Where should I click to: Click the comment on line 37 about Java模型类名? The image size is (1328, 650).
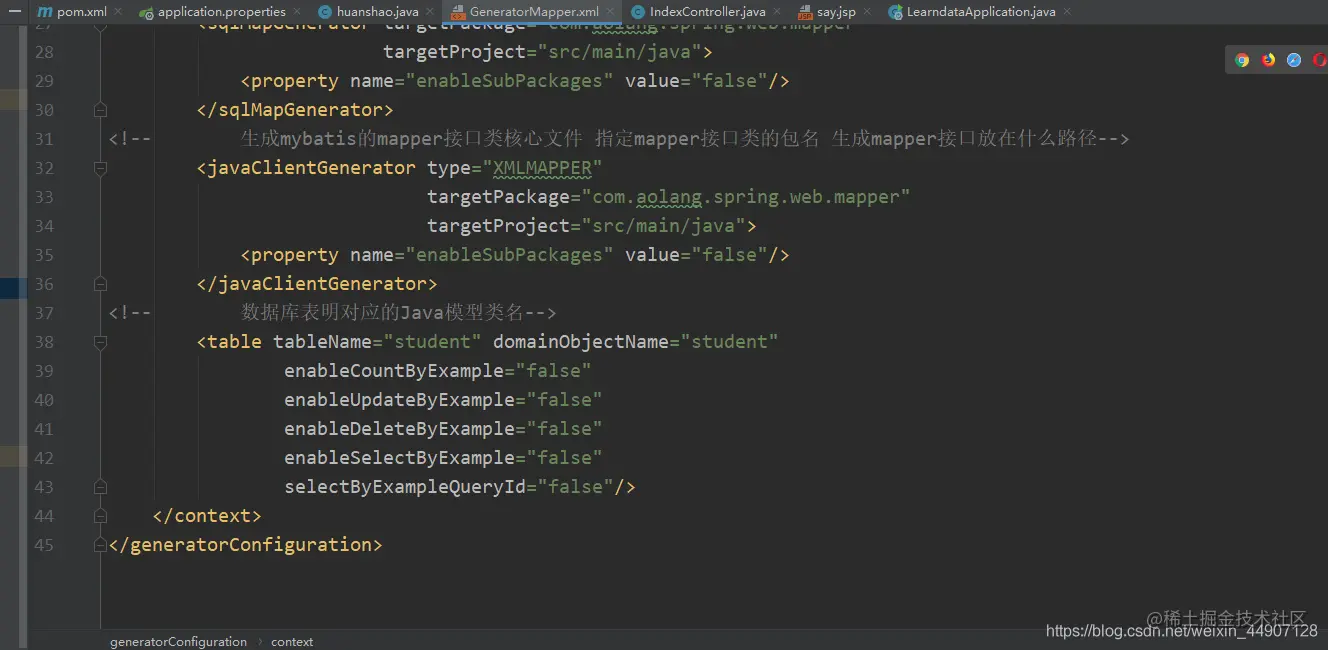click(x=399, y=313)
